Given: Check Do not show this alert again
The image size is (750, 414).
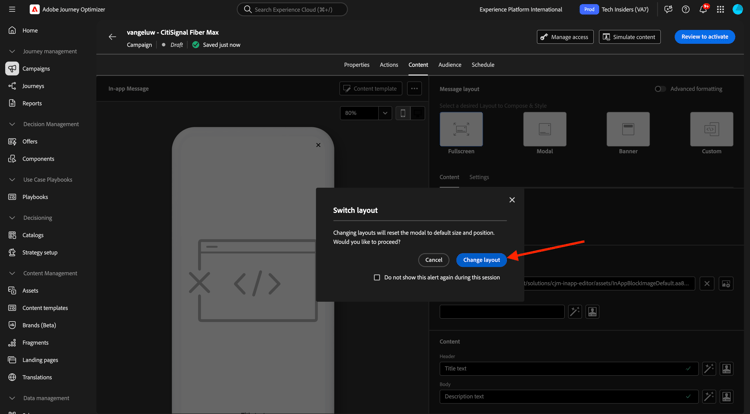Looking at the screenshot, I should 377,277.
